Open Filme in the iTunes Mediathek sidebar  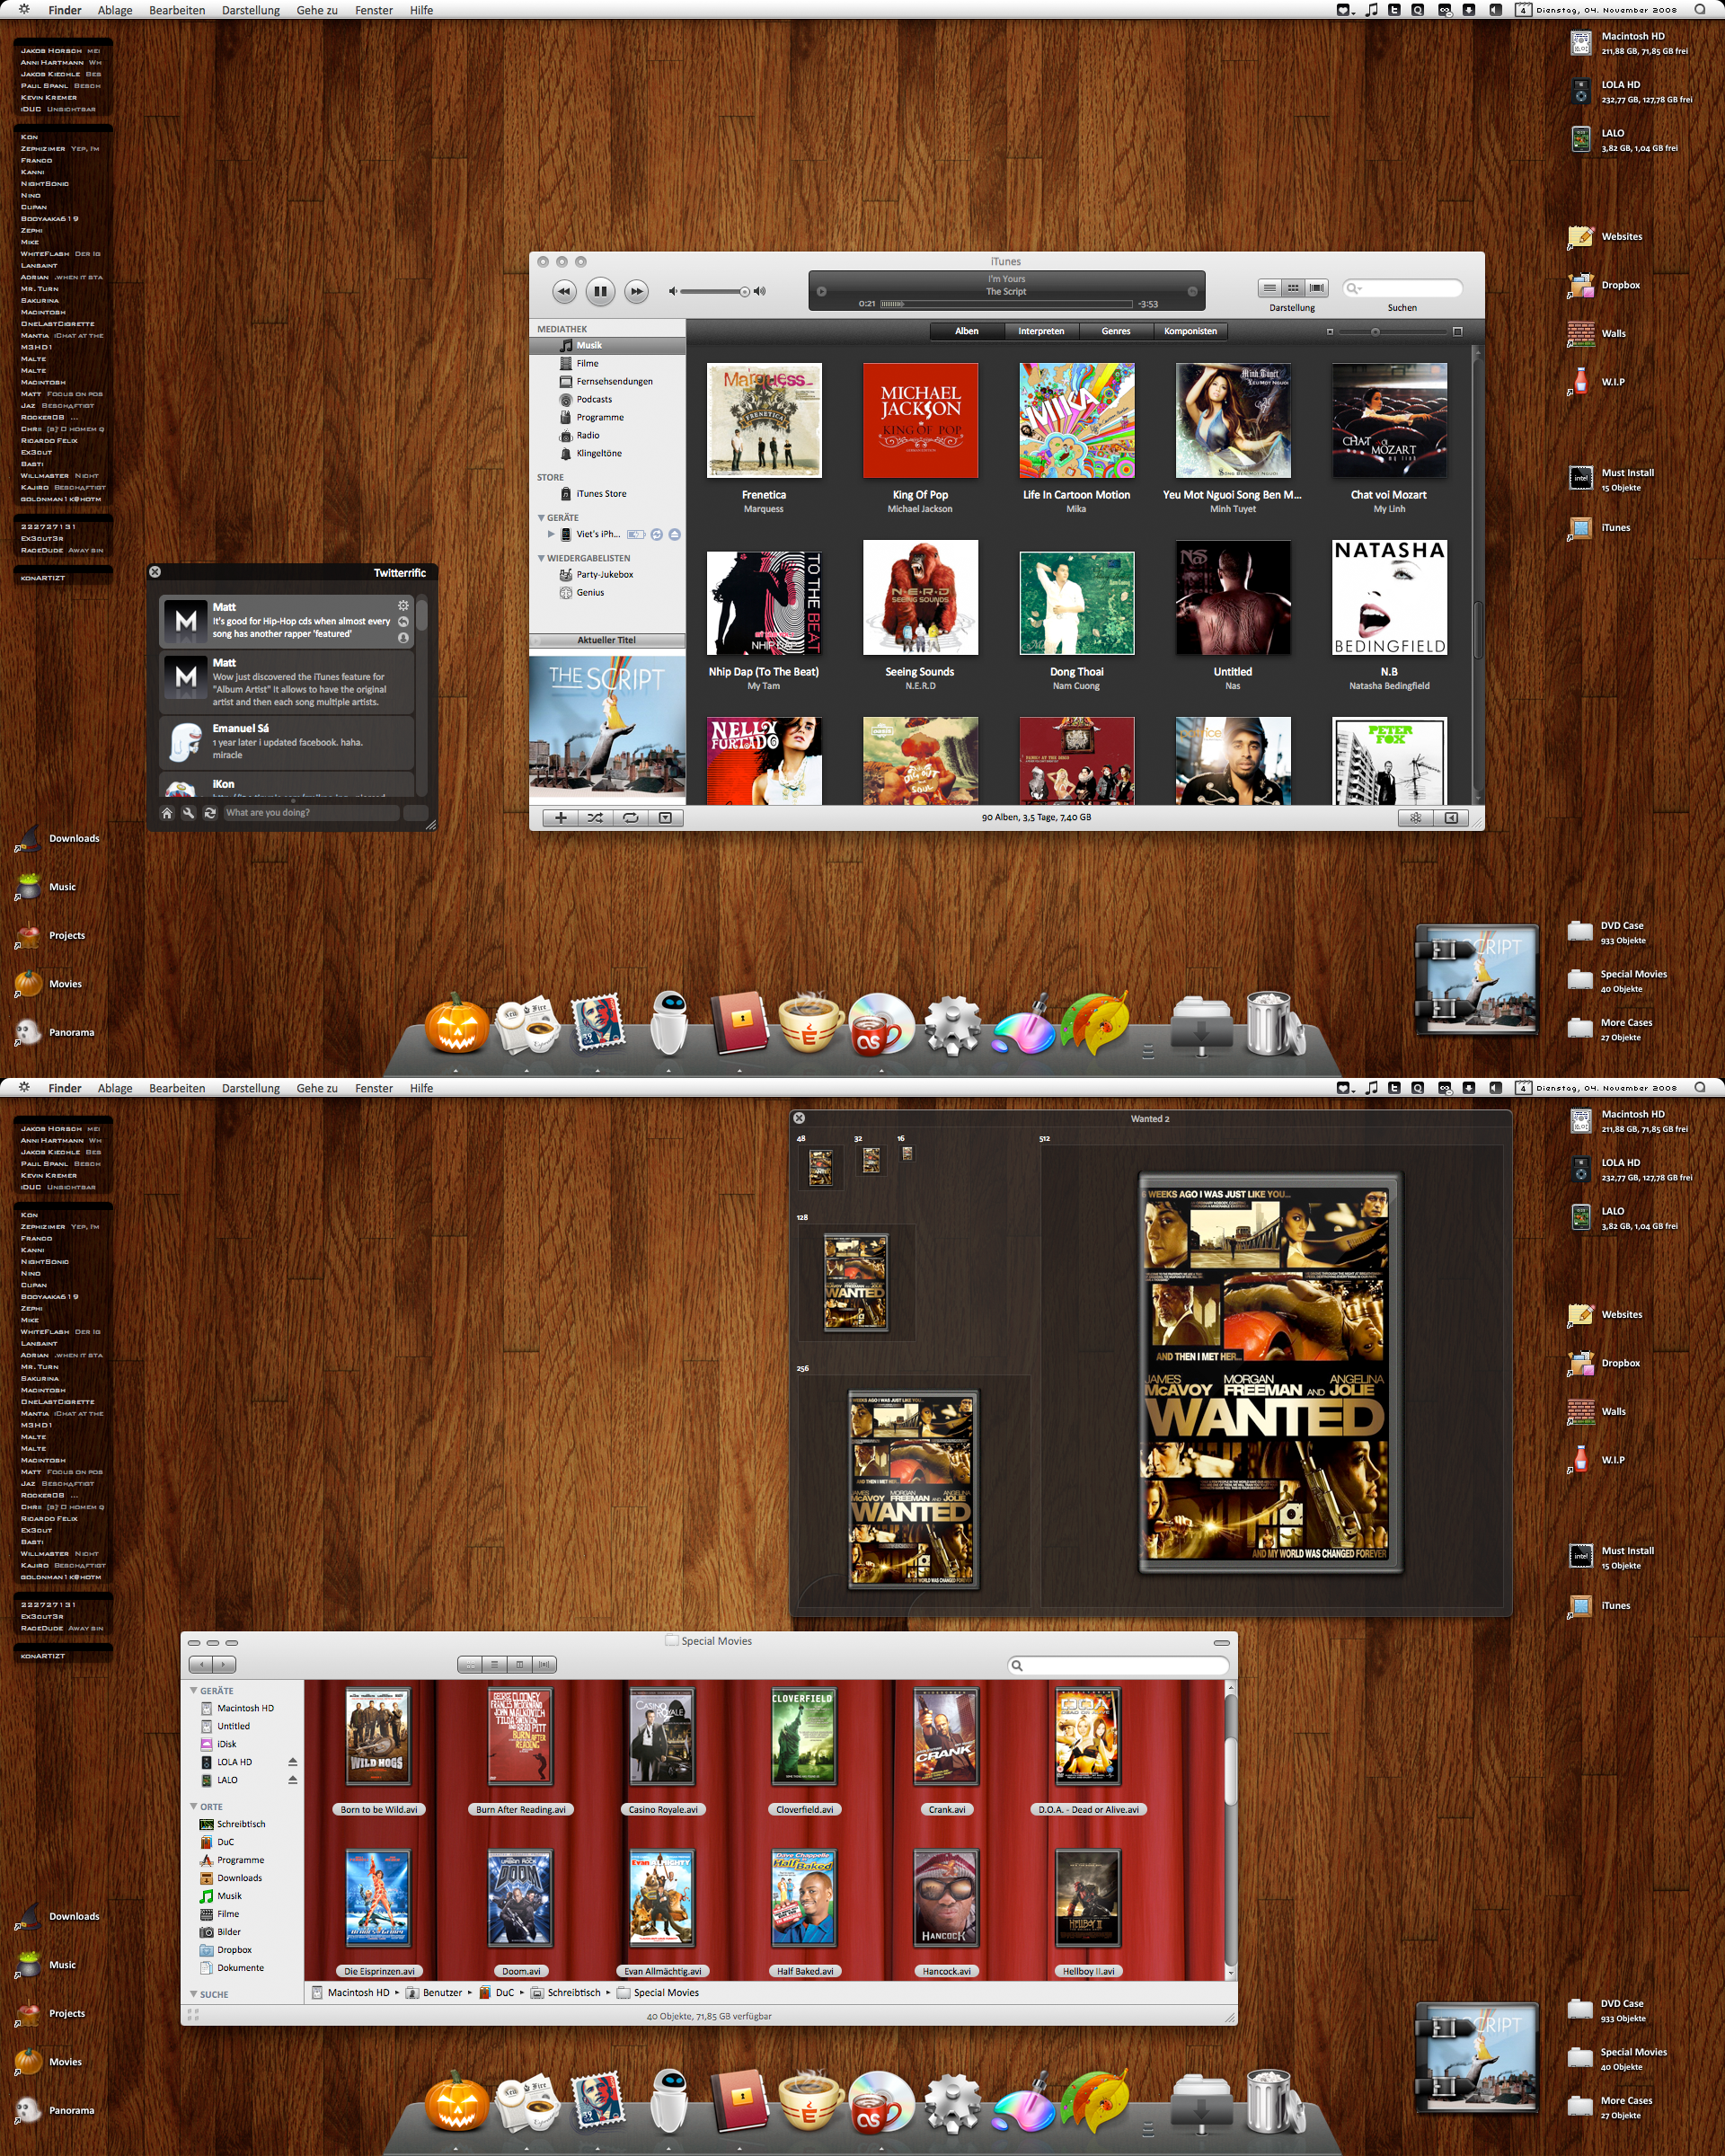587,363
